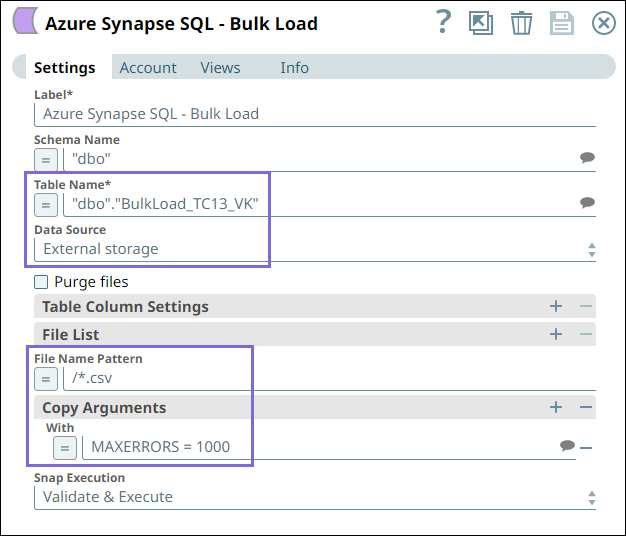Toggle expression for Table Name
Image resolution: width=626 pixels, height=536 pixels.
(46, 205)
